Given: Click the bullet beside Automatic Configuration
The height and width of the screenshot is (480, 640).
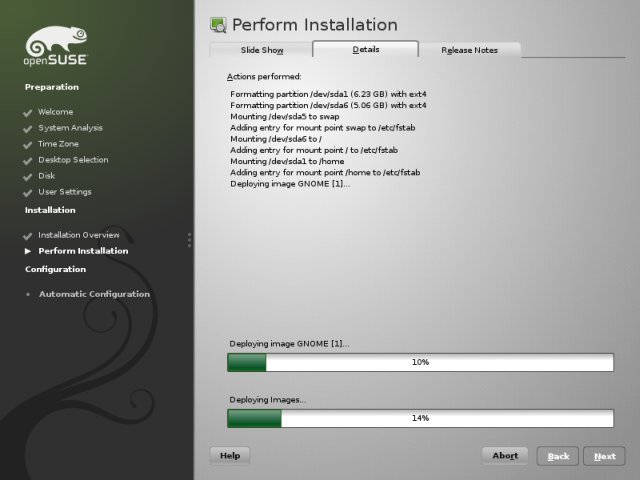Looking at the screenshot, I should click(28, 294).
